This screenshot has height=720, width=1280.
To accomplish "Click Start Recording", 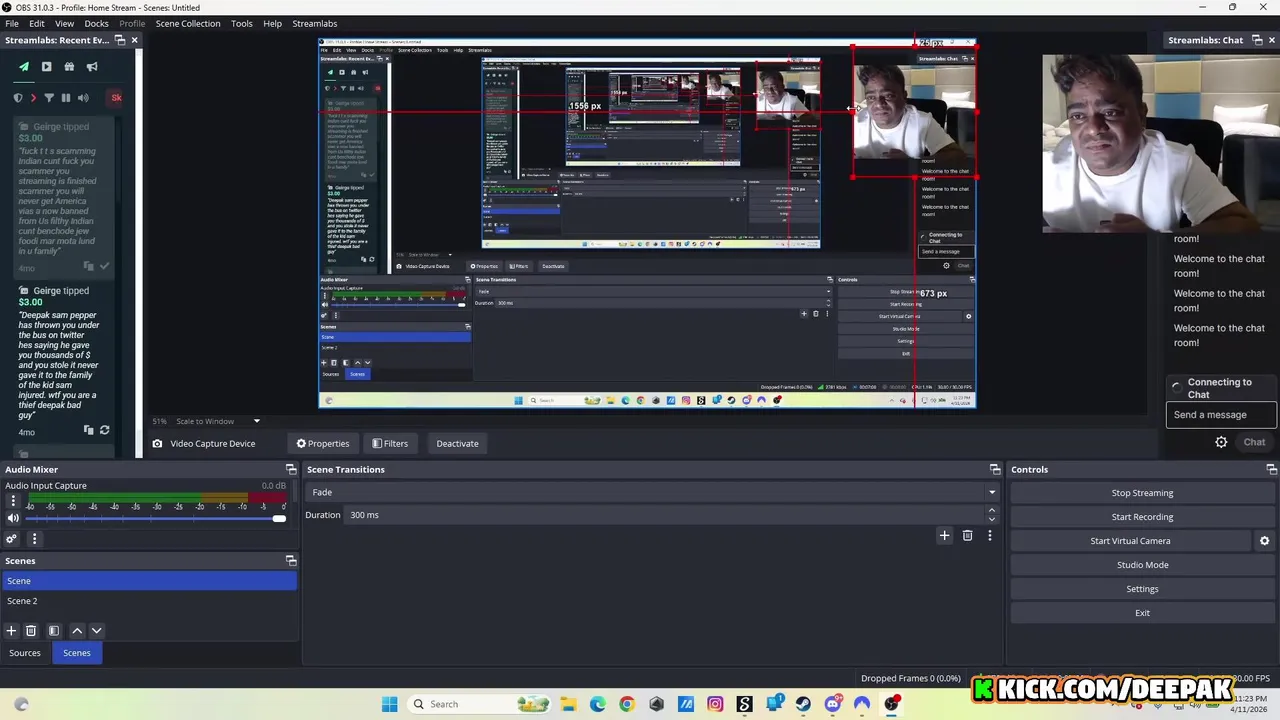I will coord(1142,517).
